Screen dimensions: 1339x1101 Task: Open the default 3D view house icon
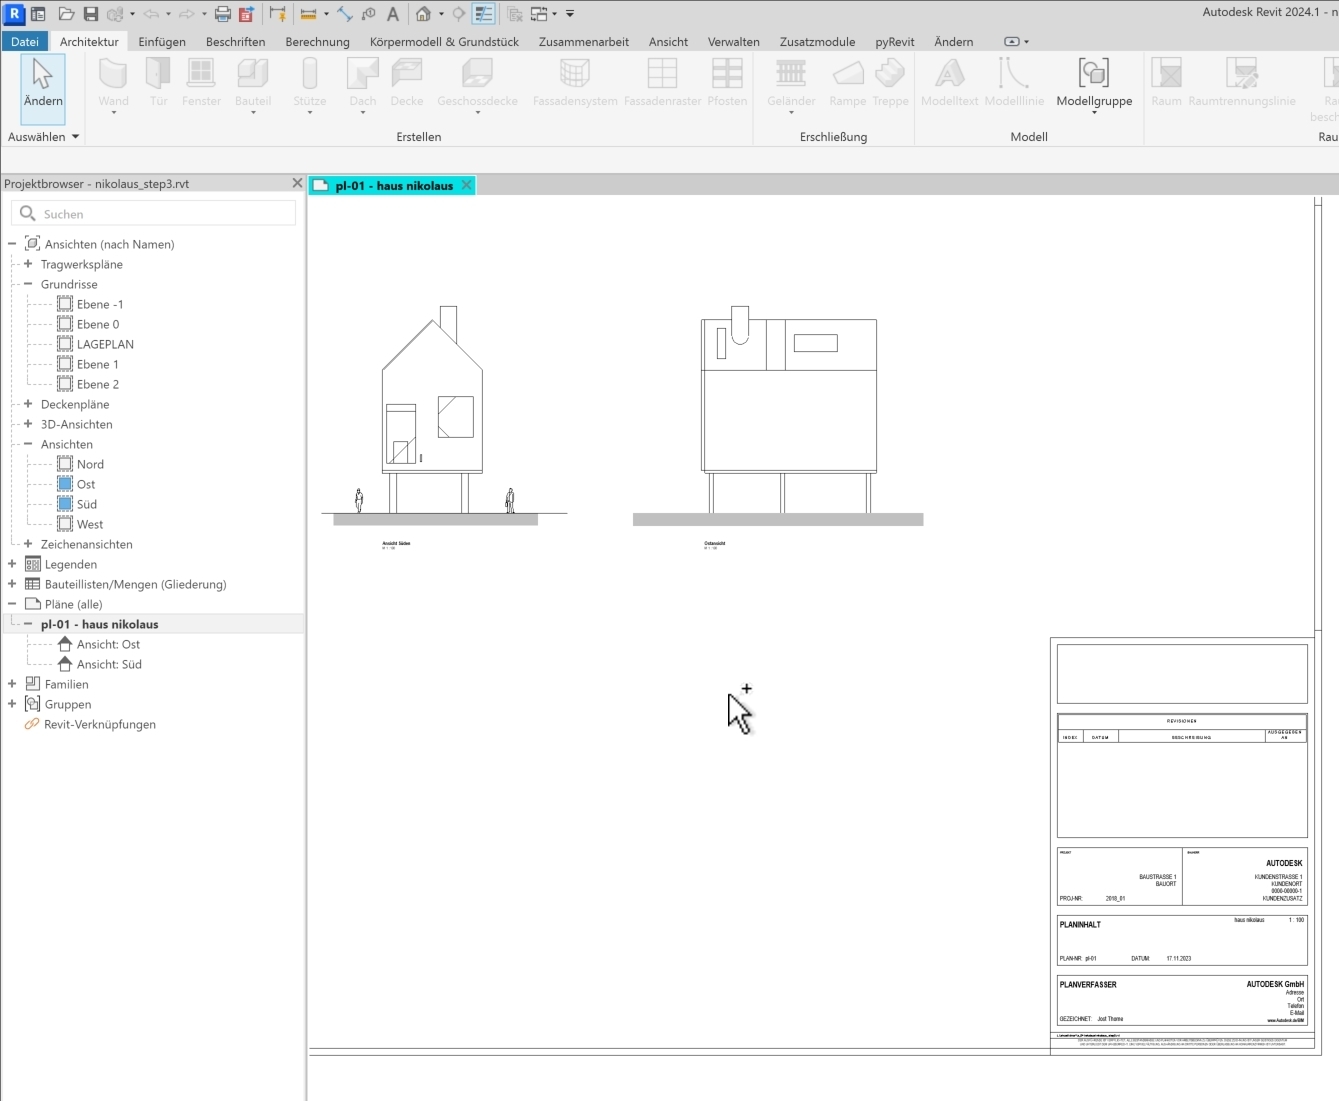pos(424,14)
